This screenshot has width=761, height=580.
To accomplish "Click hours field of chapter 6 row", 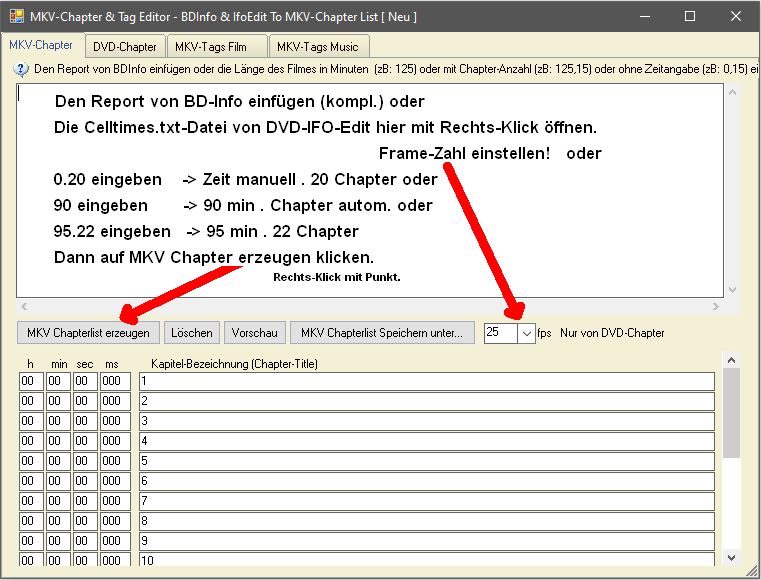I will [32, 481].
